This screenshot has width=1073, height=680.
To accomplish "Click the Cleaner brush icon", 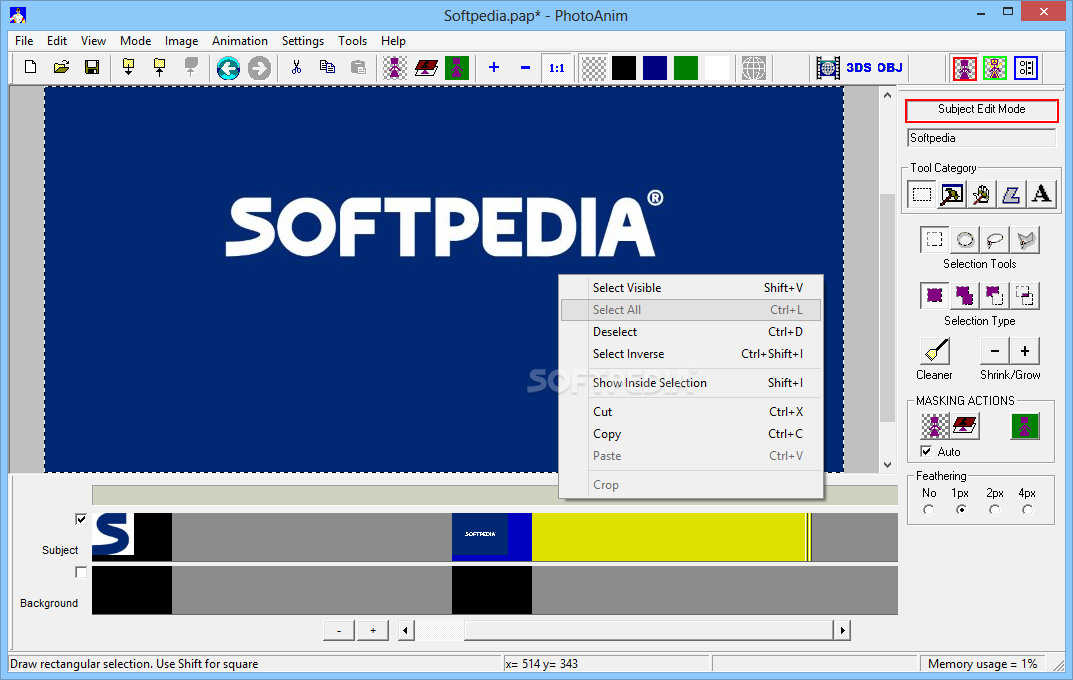I will 935,351.
